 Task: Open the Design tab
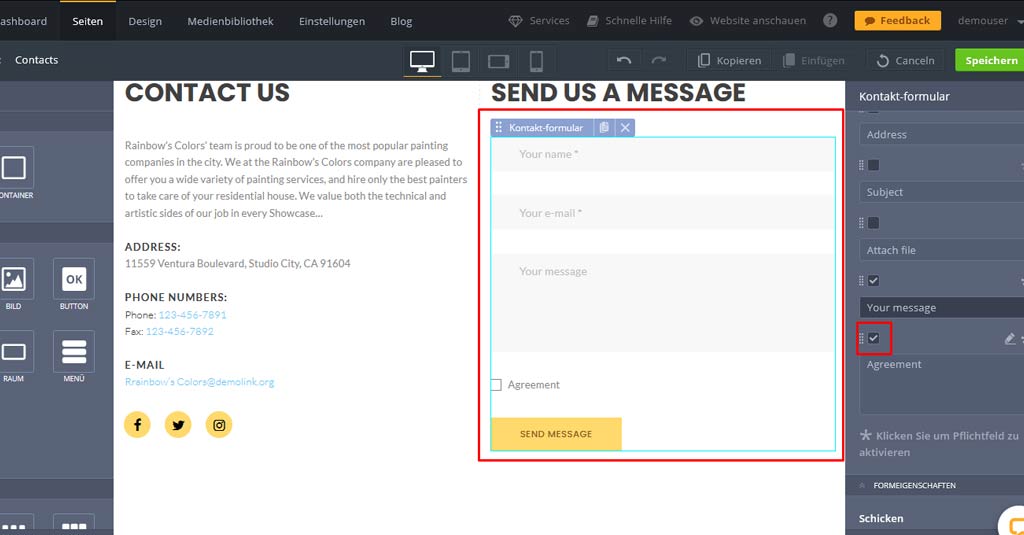coord(145,21)
